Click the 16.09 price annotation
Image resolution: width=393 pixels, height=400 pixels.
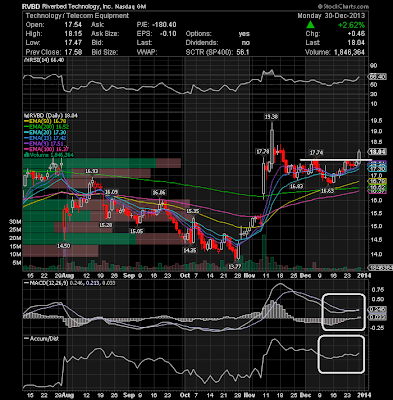click(x=111, y=192)
